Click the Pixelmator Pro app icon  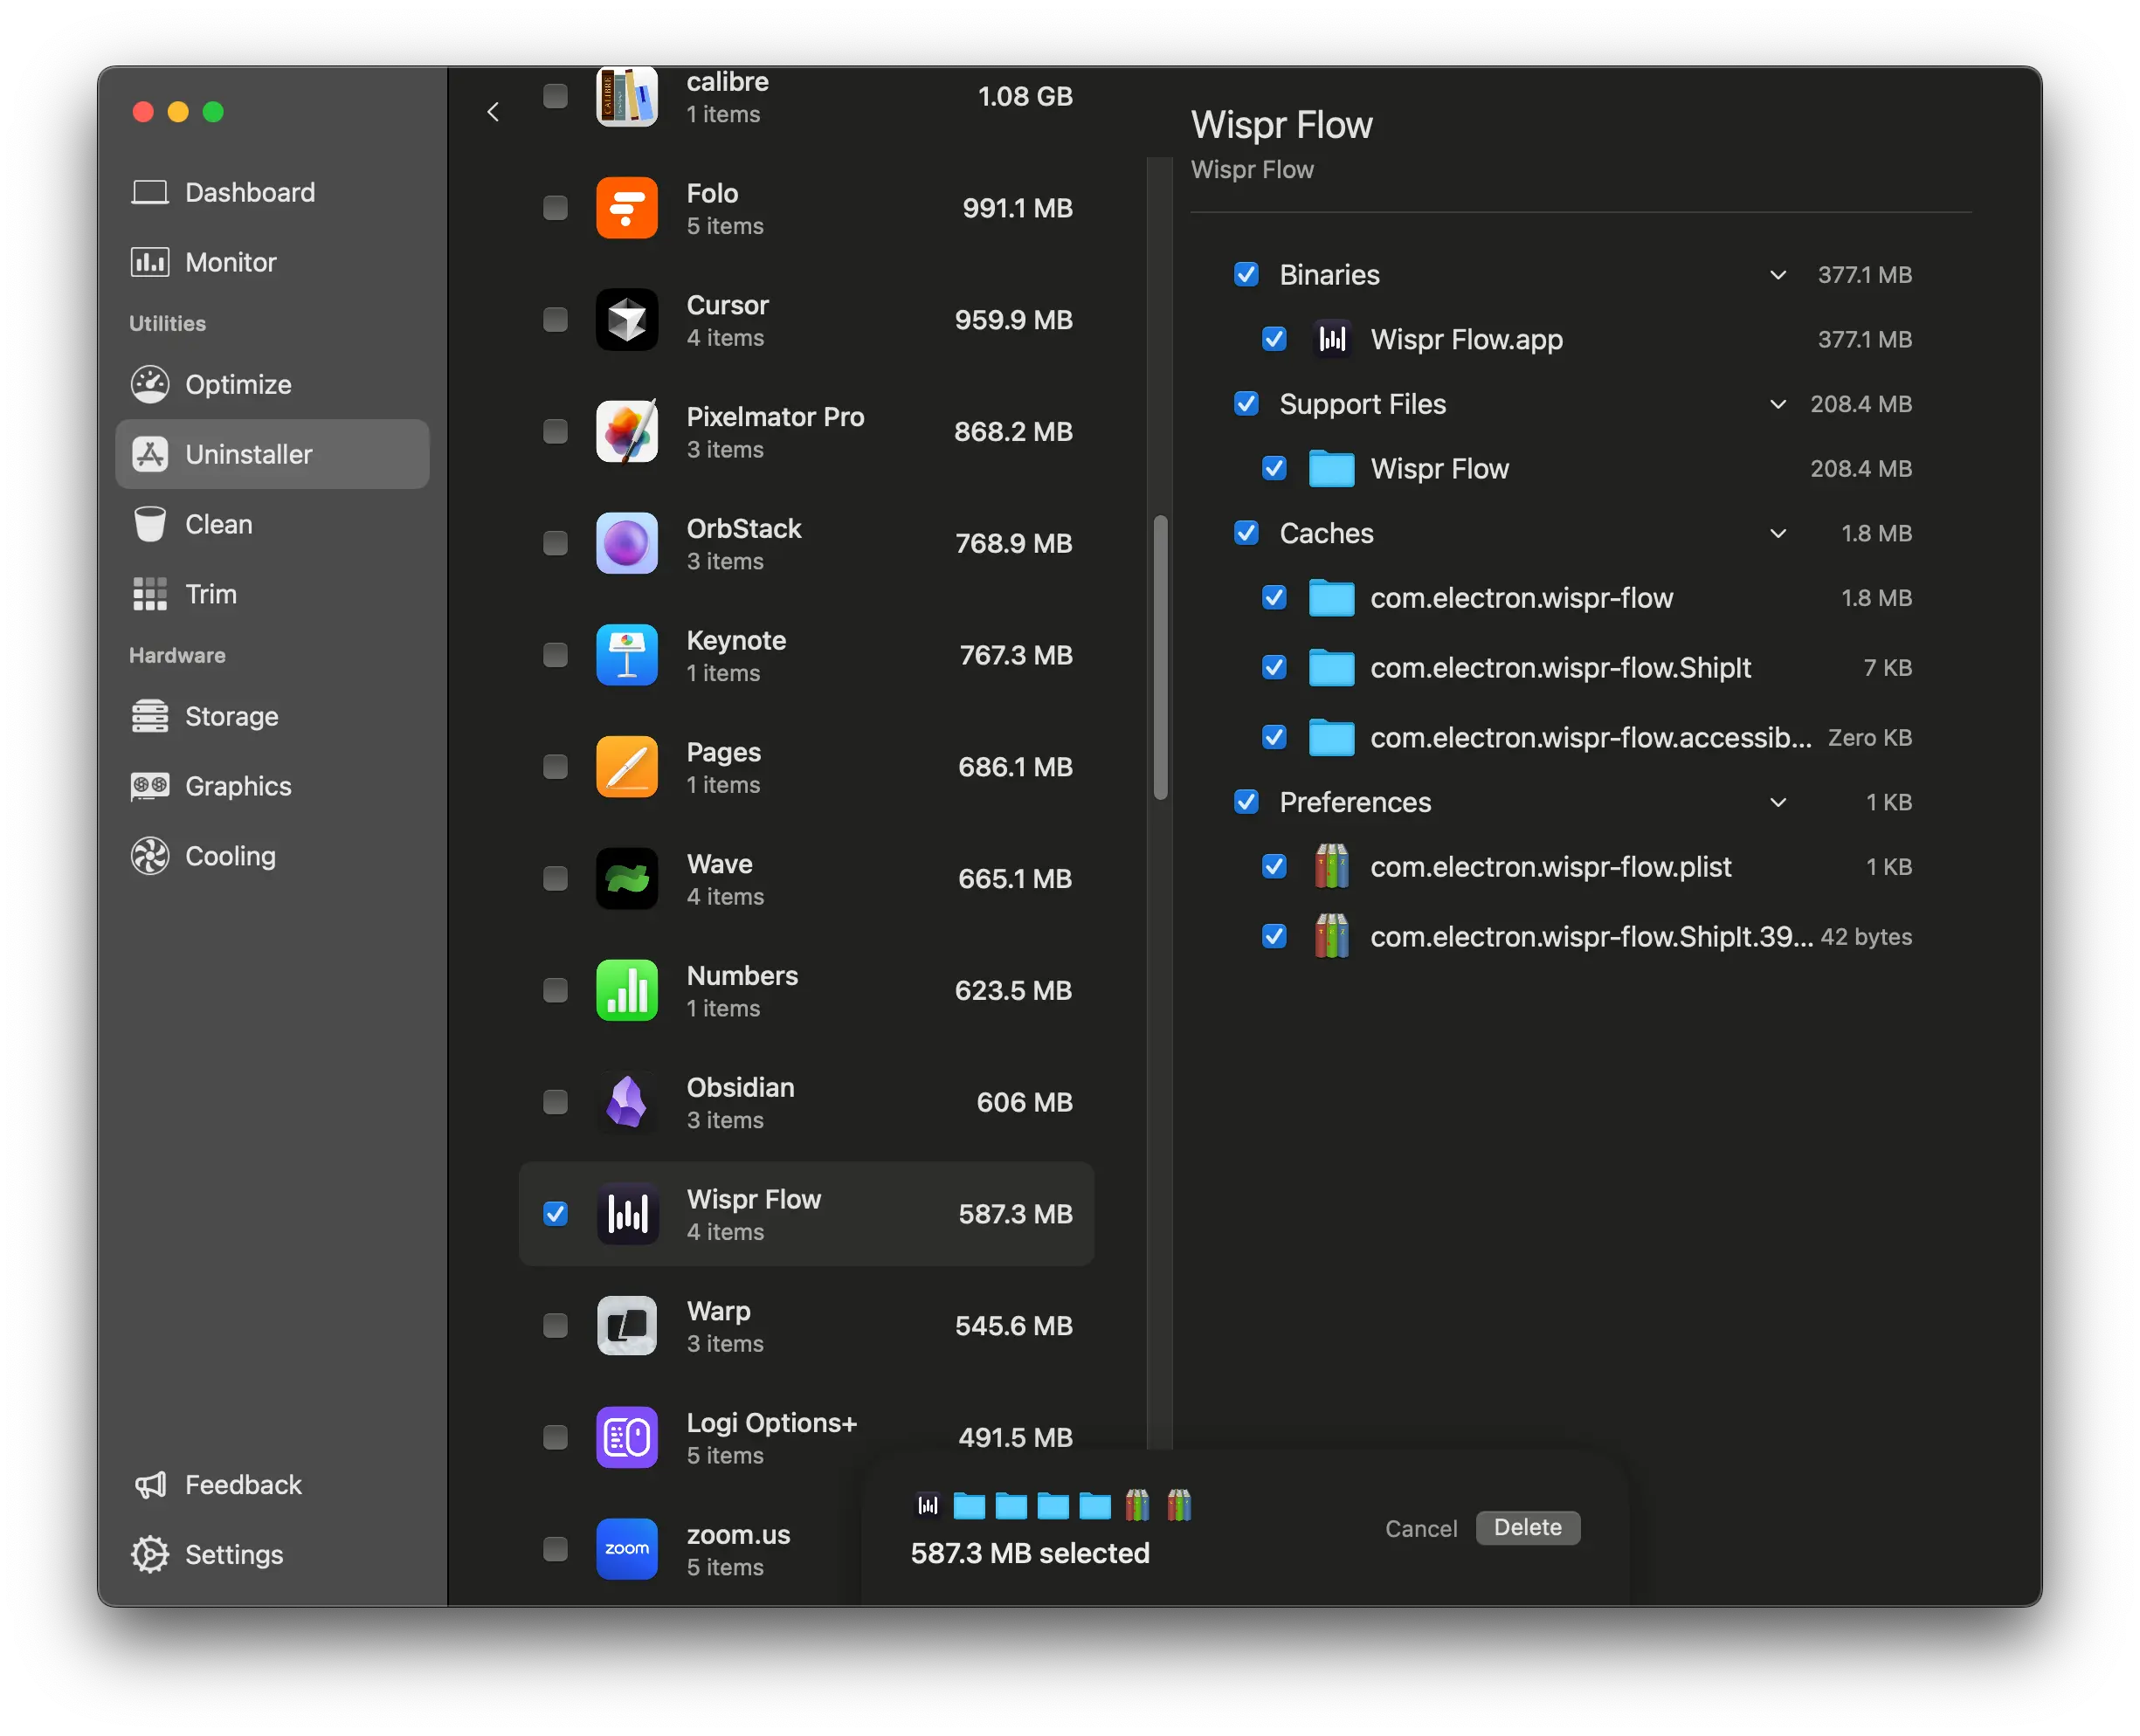tap(627, 432)
